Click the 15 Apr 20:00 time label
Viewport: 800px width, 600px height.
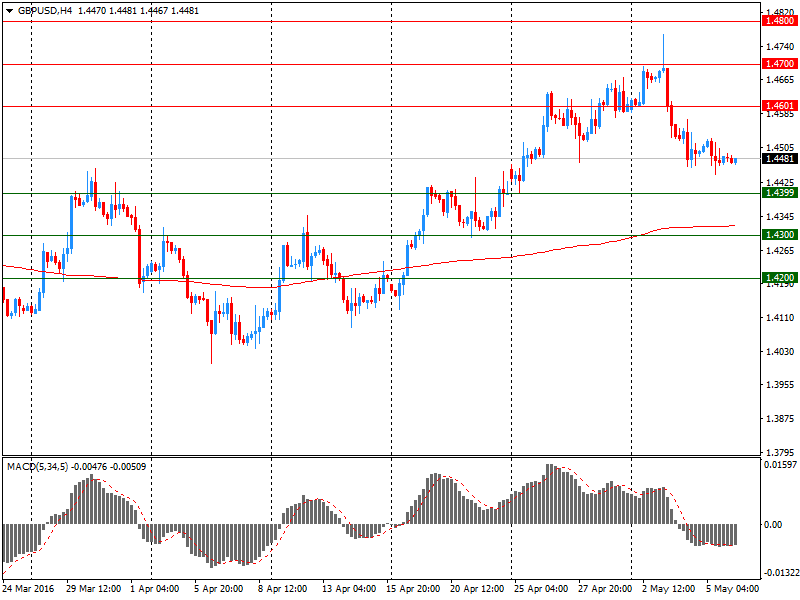413,589
